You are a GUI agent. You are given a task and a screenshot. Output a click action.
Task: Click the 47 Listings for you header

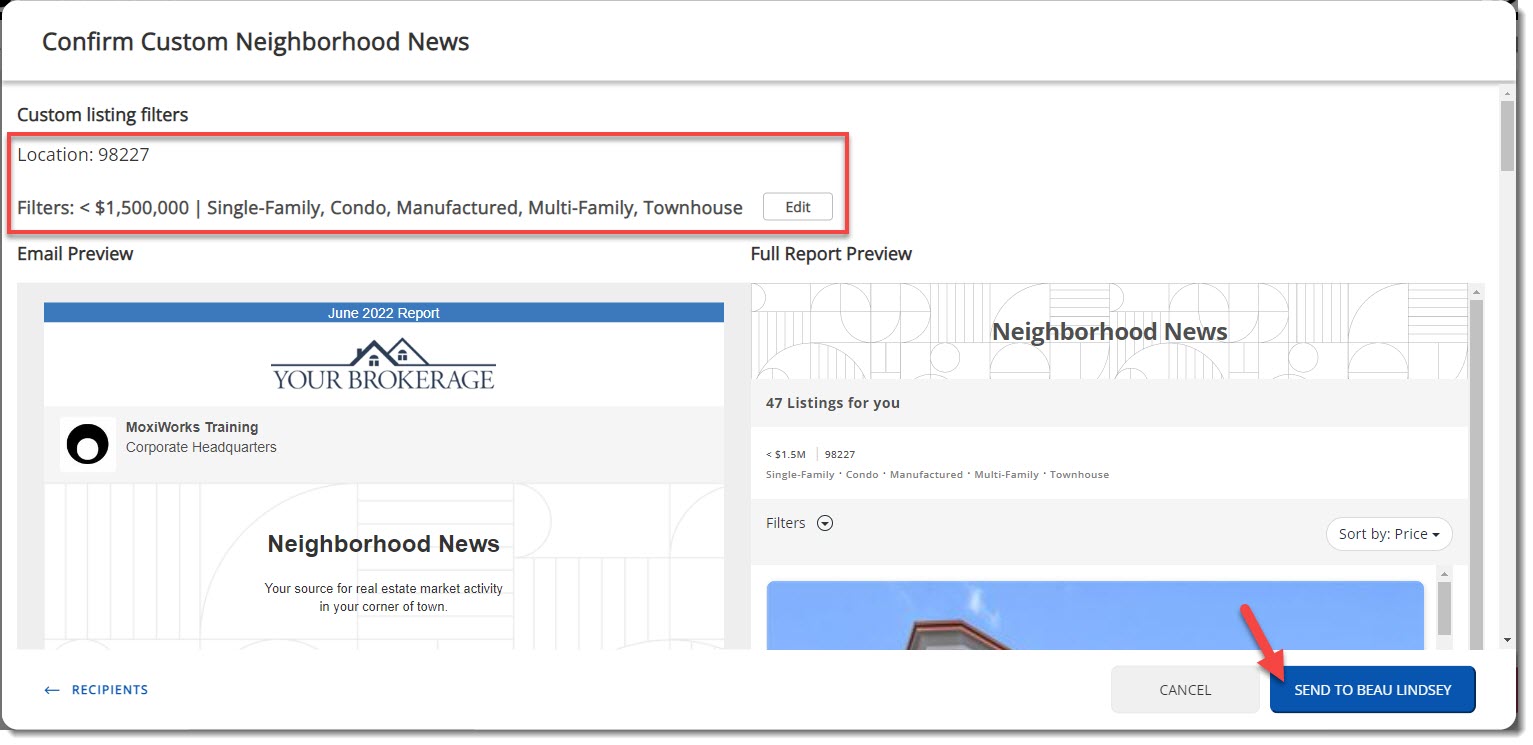[832, 403]
